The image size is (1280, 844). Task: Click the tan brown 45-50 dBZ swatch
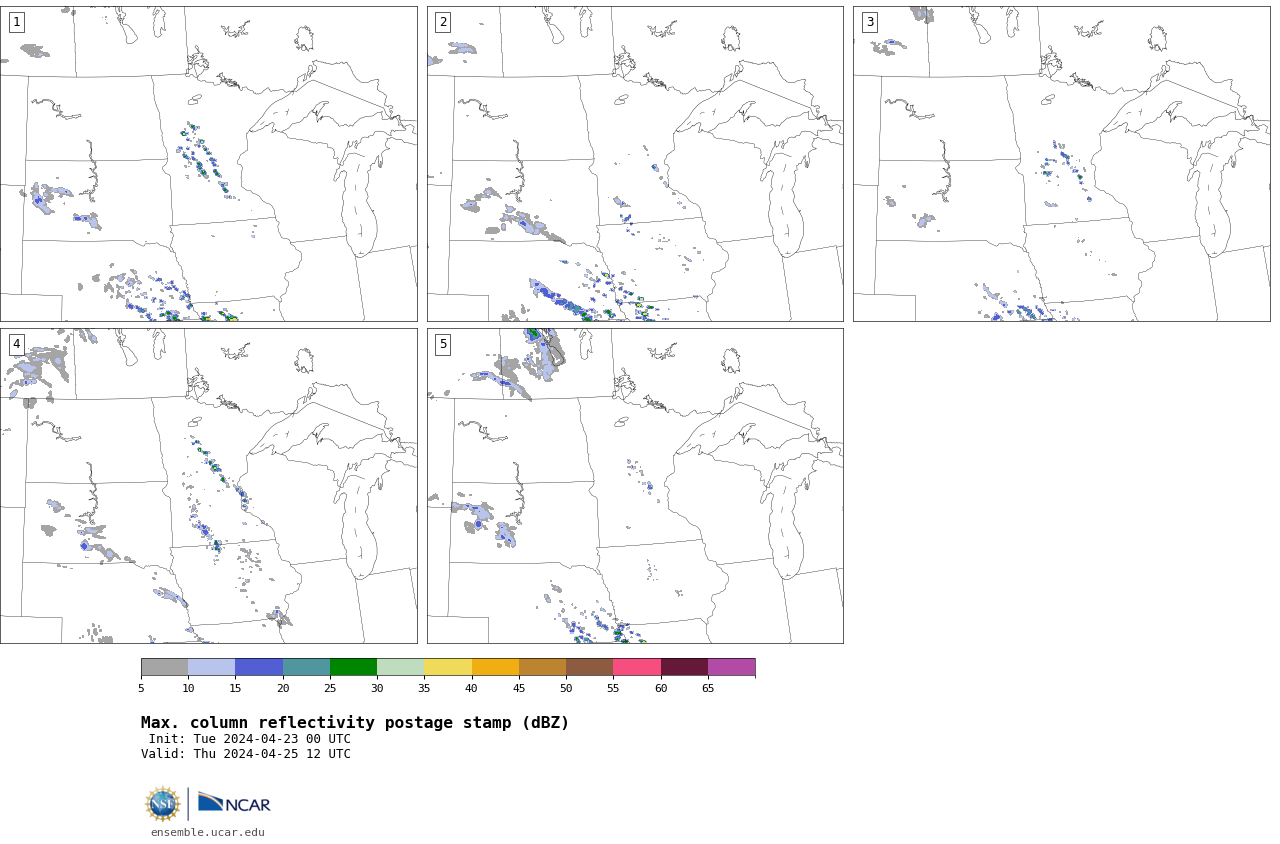pyautogui.click(x=542, y=667)
